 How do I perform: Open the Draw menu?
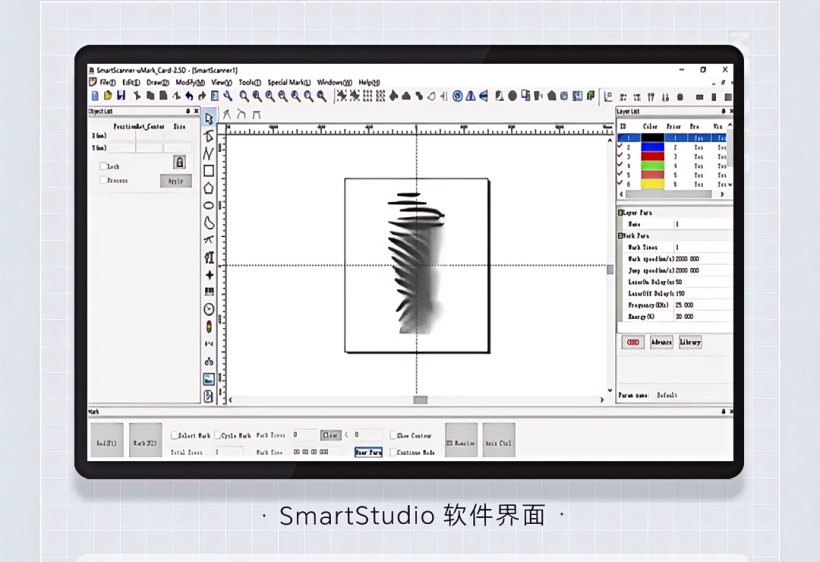click(157, 82)
